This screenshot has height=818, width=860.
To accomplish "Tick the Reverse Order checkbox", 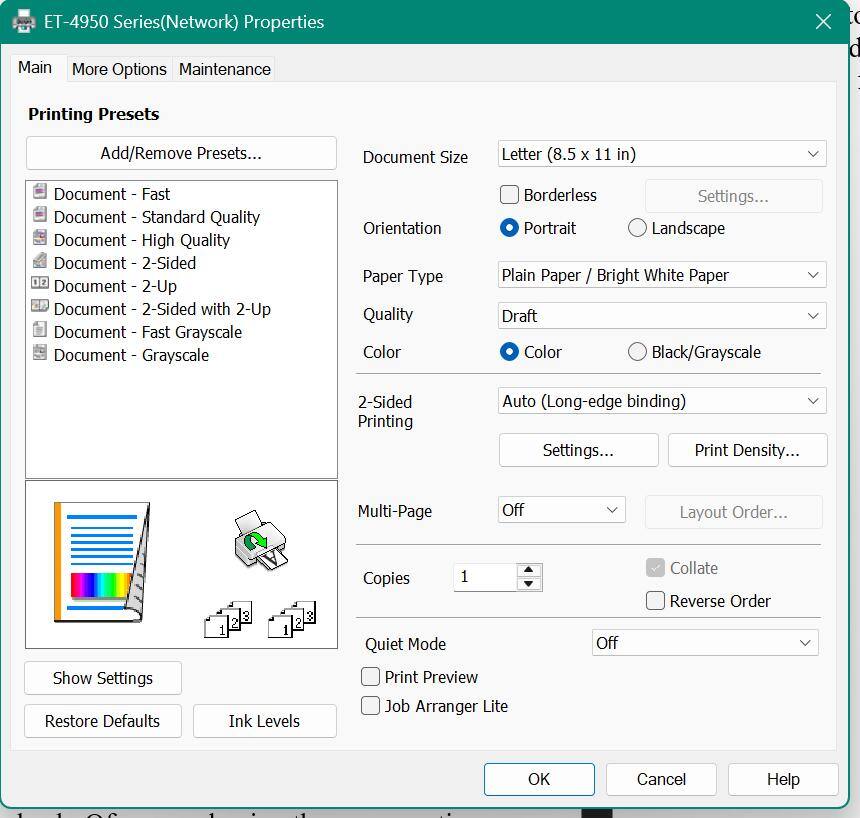I will [655, 601].
